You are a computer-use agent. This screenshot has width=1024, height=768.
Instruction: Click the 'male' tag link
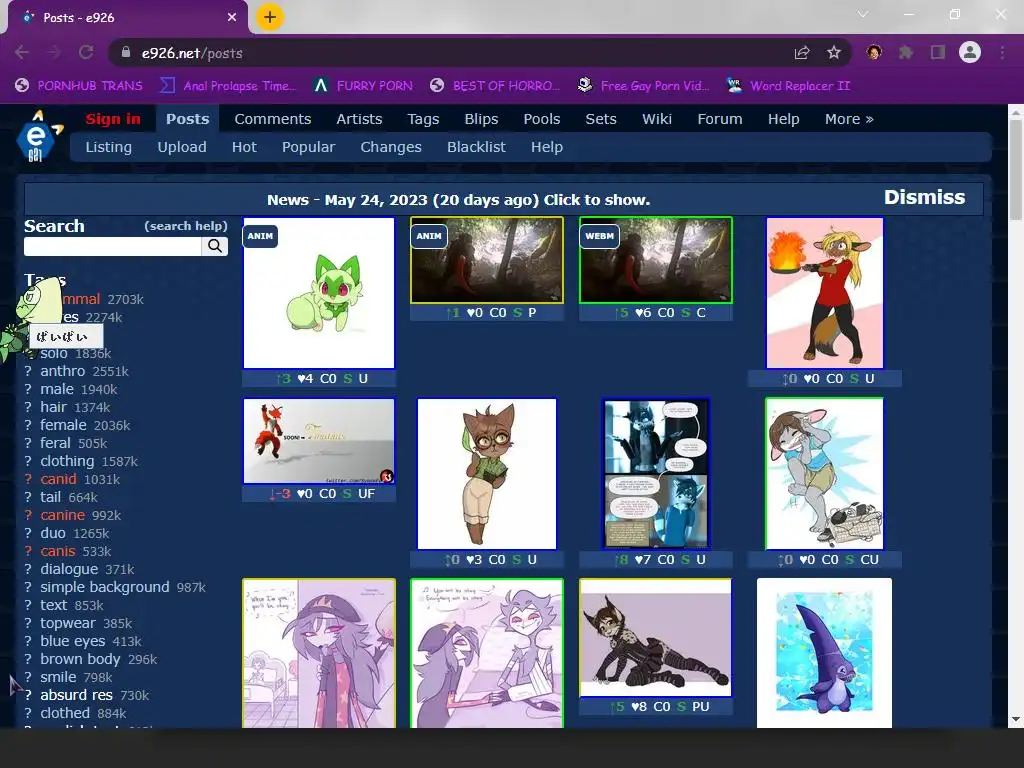click(57, 389)
